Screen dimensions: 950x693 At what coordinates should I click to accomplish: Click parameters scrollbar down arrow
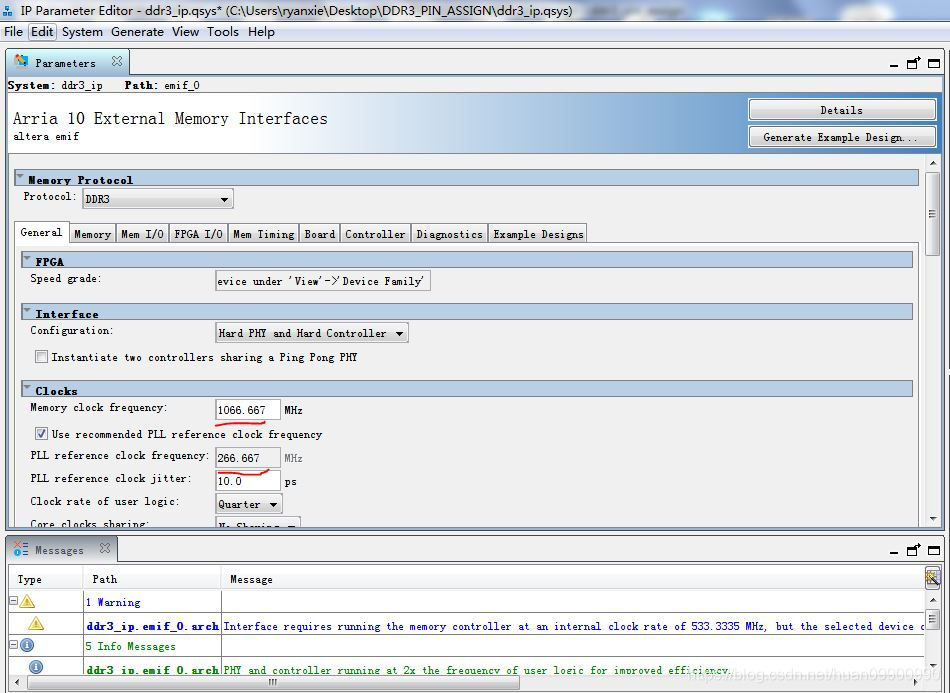coord(932,519)
